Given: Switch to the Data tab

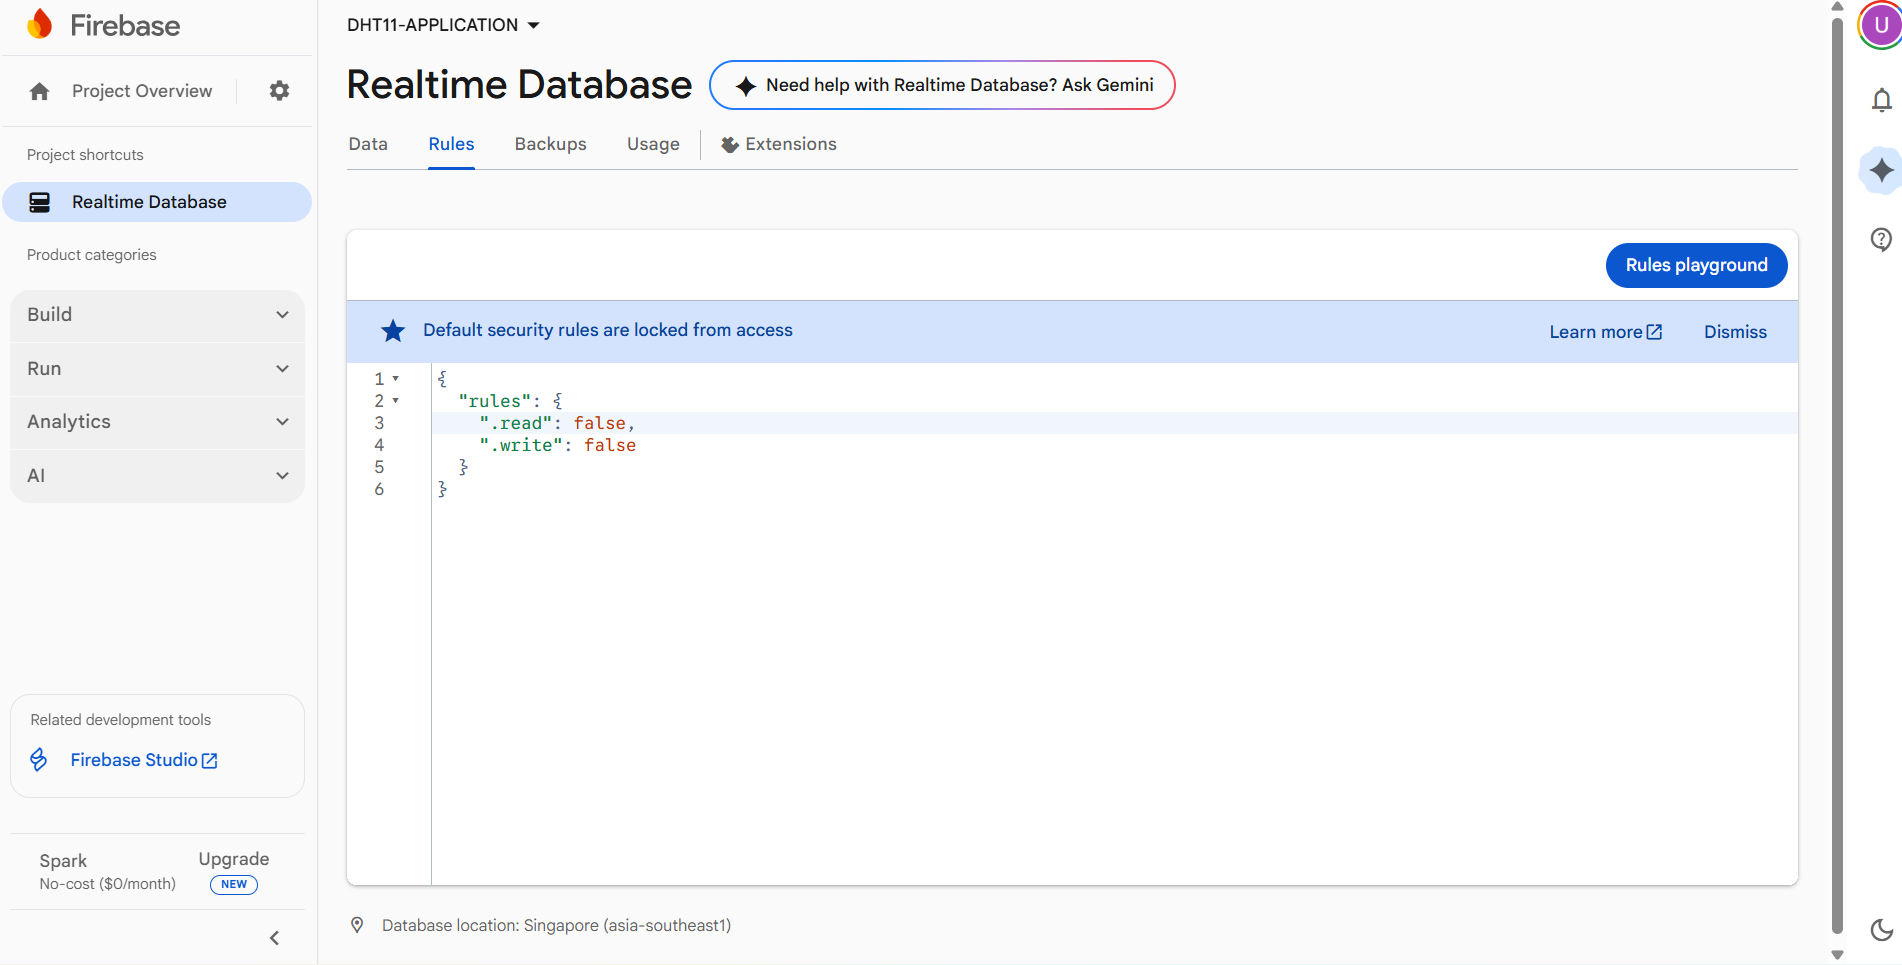Looking at the screenshot, I should click(368, 144).
